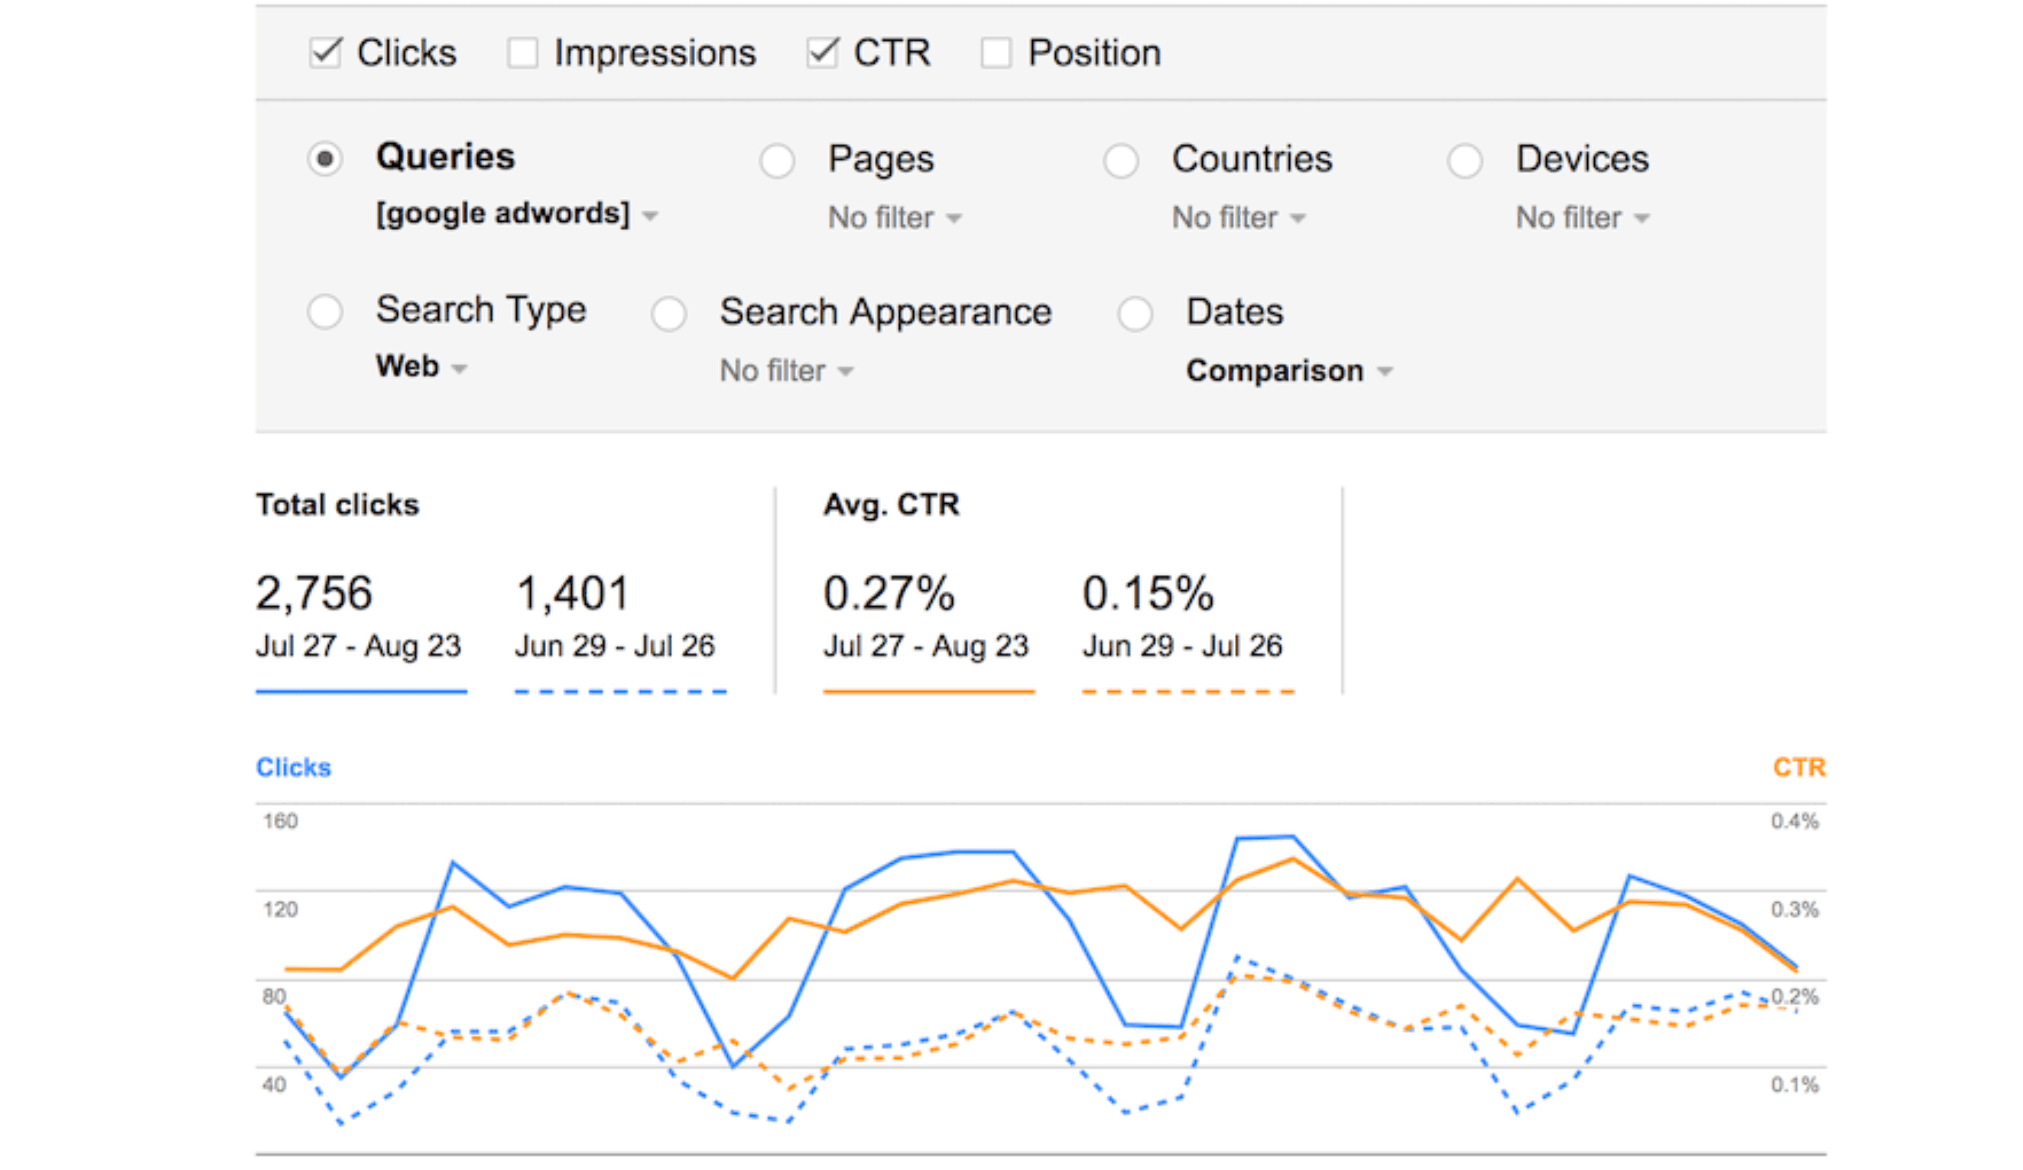Select the Pages radio button
Image resolution: width=2023 pixels, height=1170 pixels.
point(777,160)
